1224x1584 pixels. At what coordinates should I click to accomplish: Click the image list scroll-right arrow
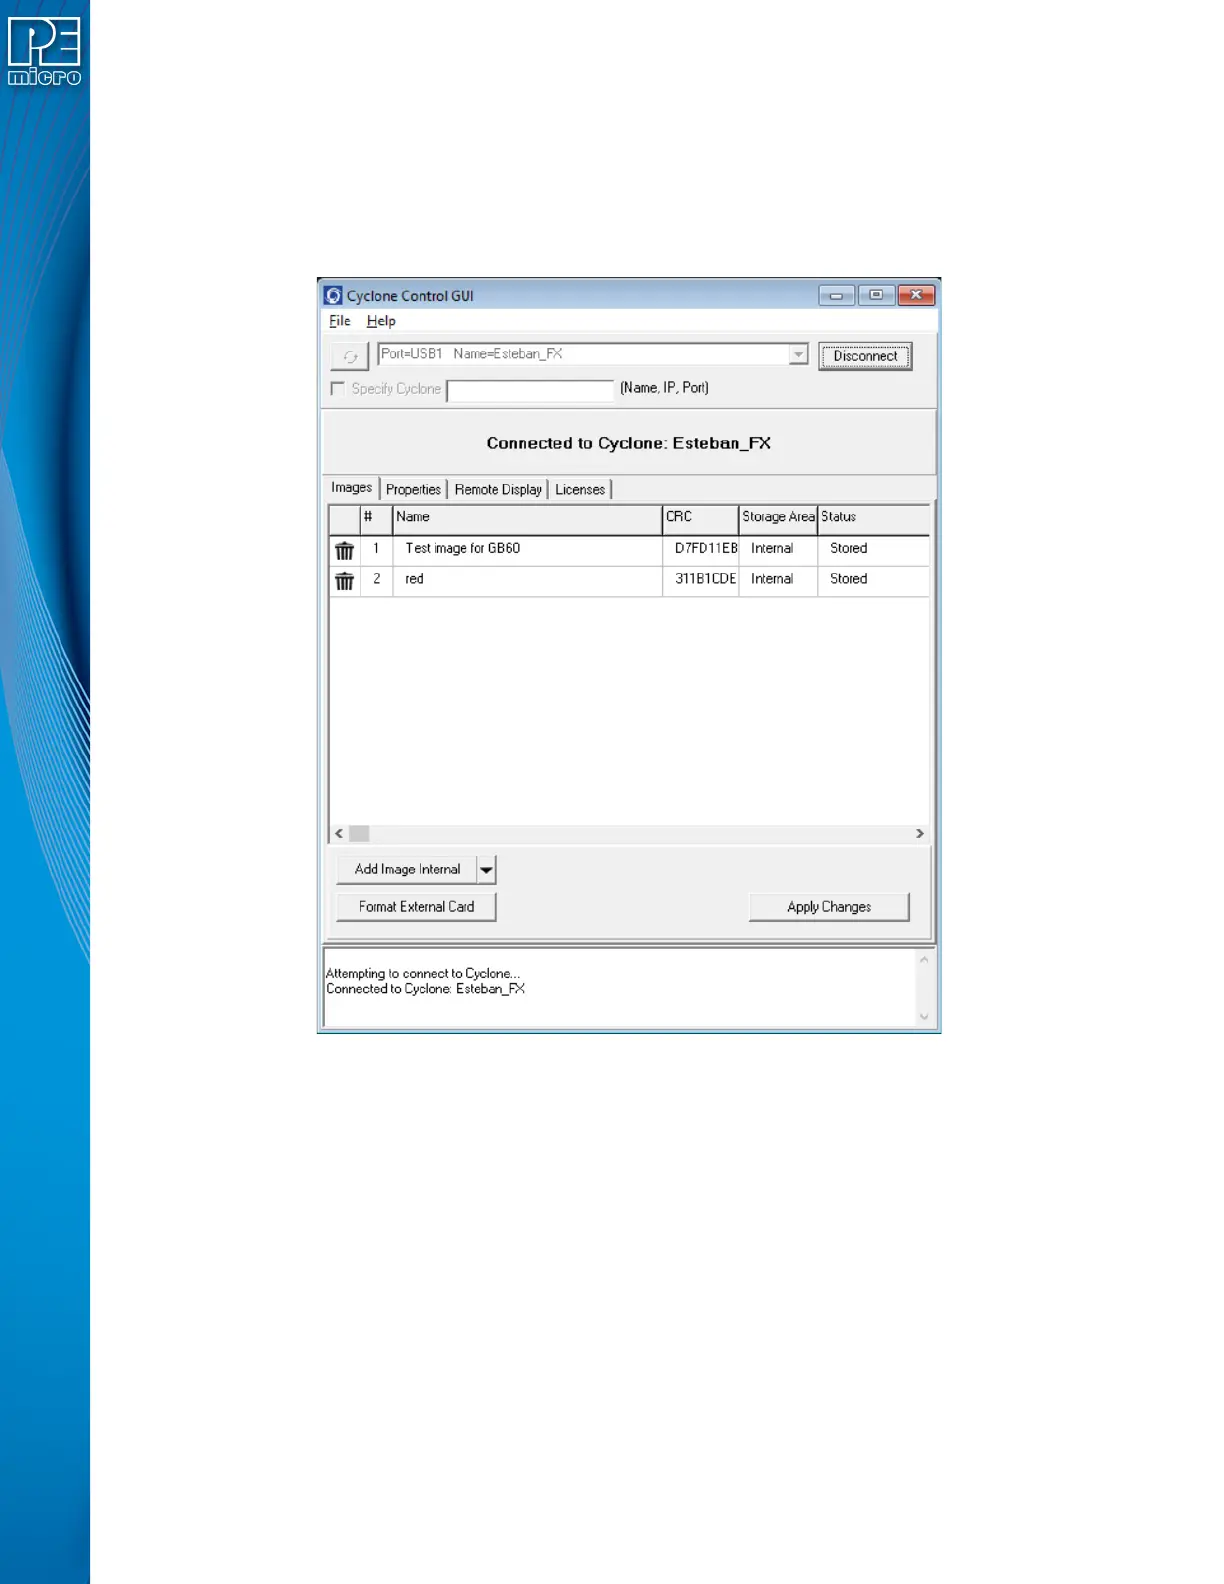[920, 834]
